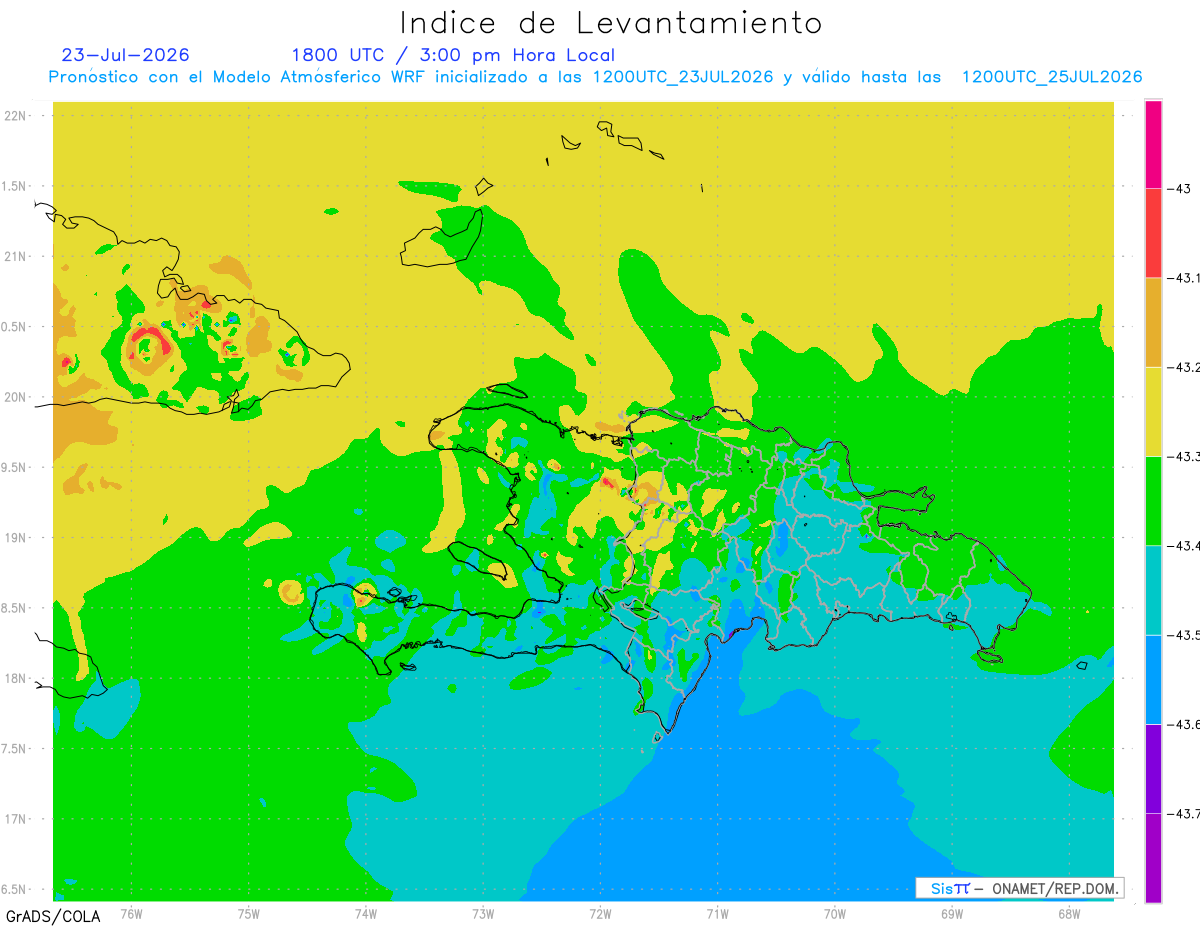Click the "71W" longitude label
1200x927 pixels.
(717, 913)
